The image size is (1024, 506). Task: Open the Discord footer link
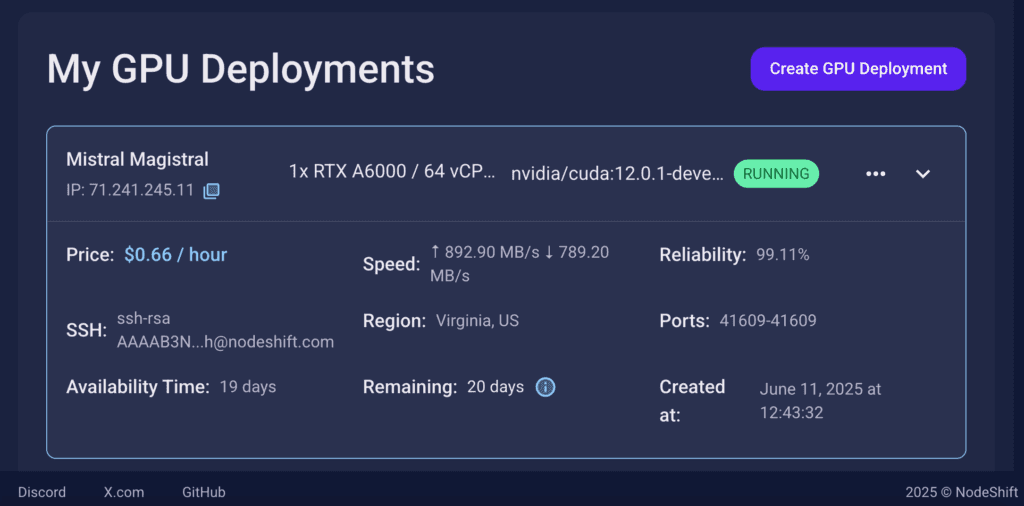click(x=42, y=492)
